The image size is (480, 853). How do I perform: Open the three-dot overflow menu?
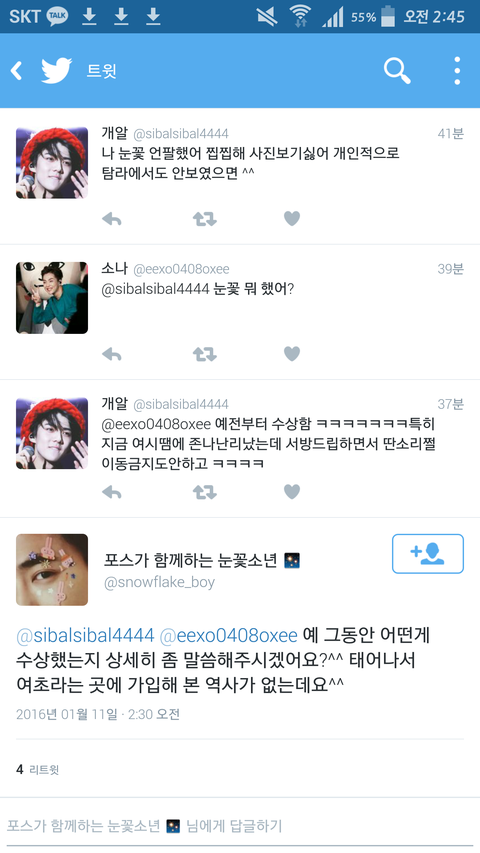457,71
